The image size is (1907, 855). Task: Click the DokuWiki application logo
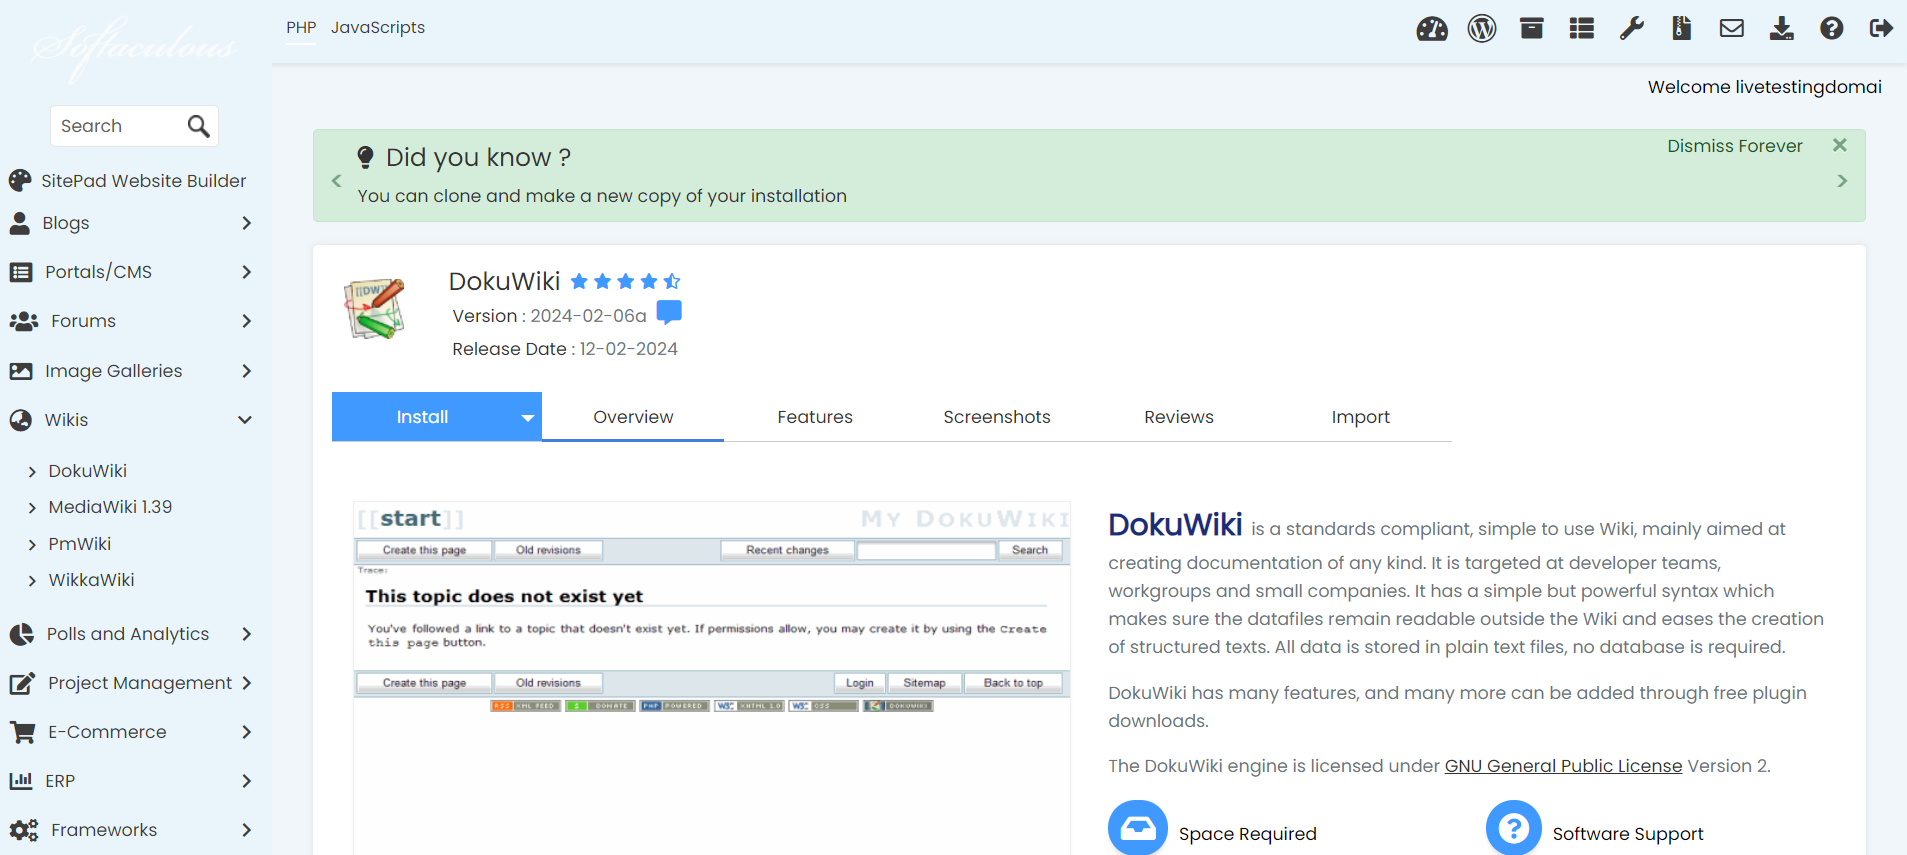coord(376,309)
